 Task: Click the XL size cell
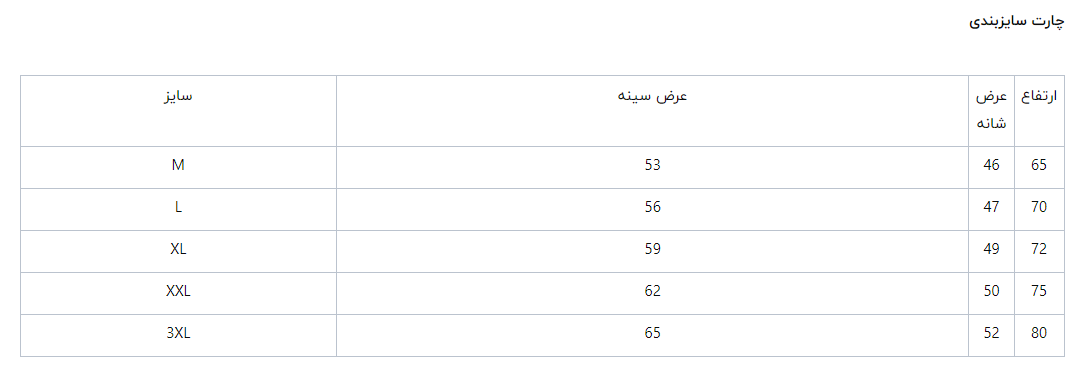coord(178,249)
